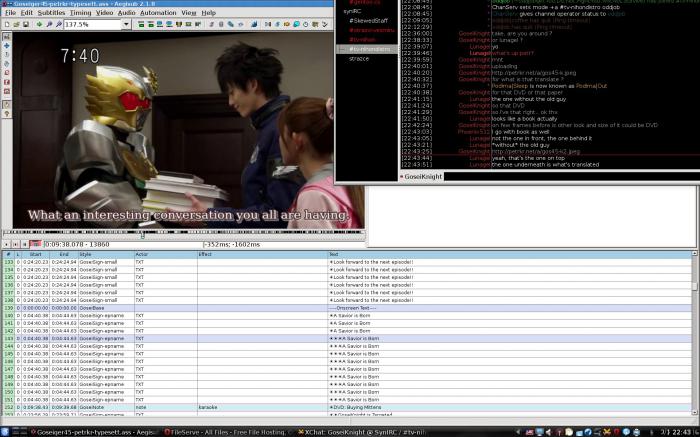The image size is (700, 437).
Task: Click Shift subtitles to current frame icon
Action: [198, 24]
